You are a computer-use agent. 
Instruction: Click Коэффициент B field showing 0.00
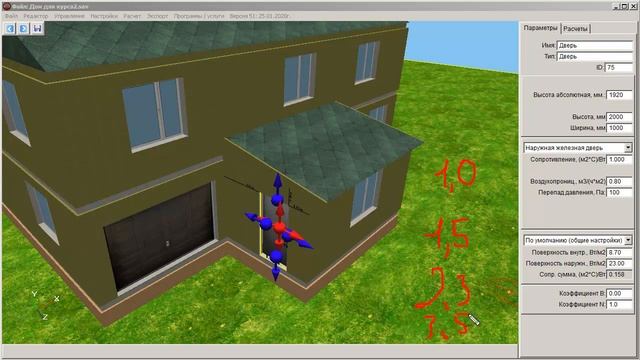point(620,293)
